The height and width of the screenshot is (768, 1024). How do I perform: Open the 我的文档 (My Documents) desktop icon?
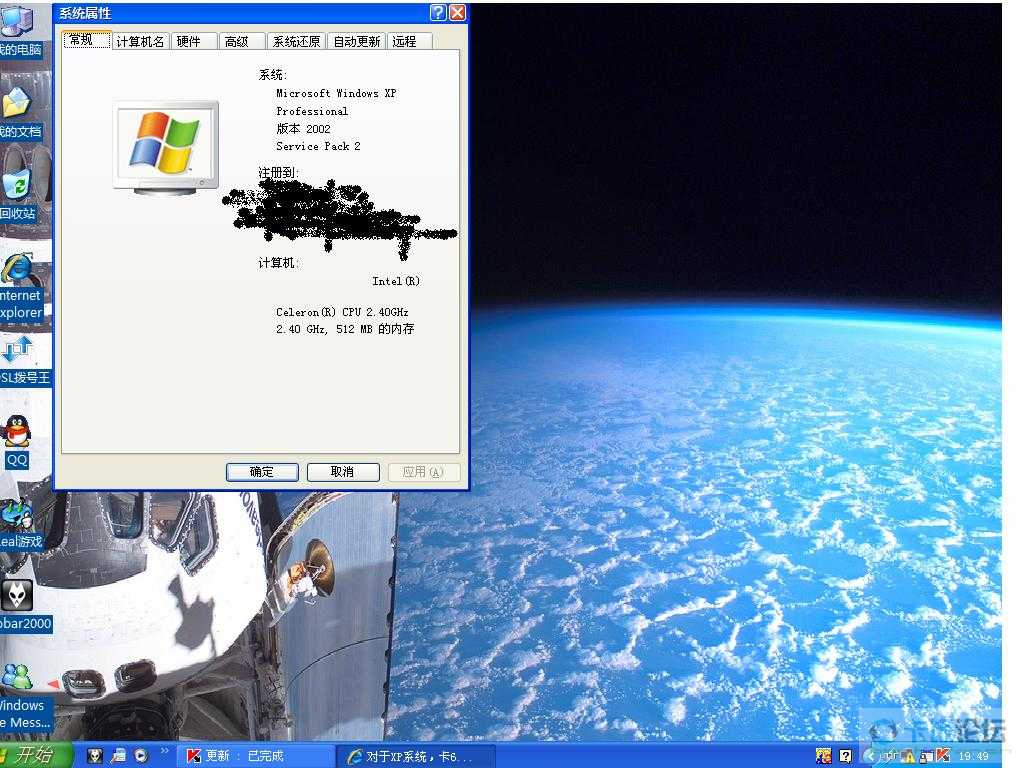pyautogui.click(x=18, y=112)
